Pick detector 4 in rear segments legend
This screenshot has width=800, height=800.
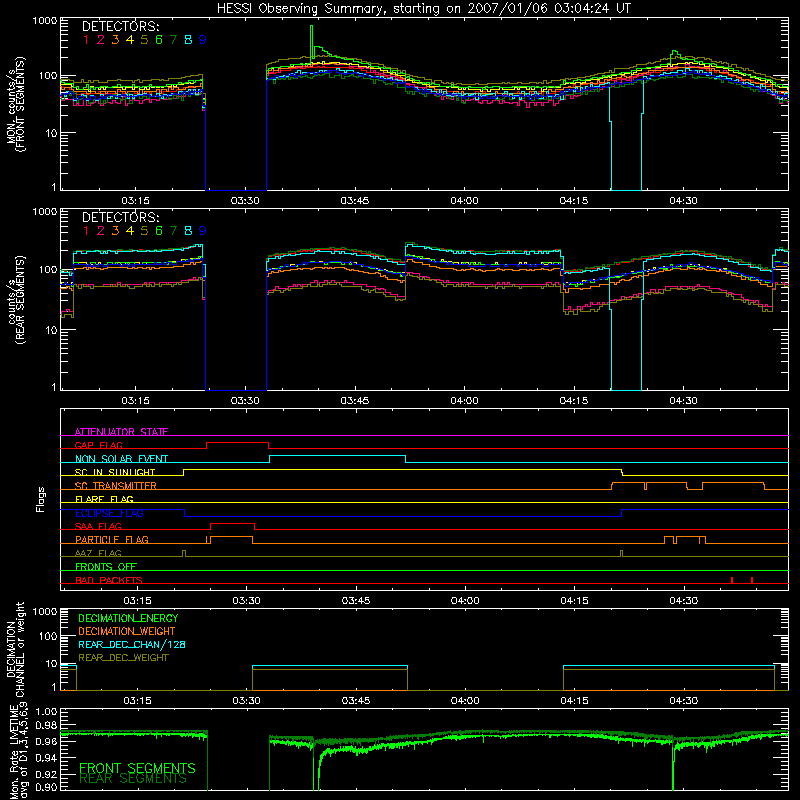point(130,231)
